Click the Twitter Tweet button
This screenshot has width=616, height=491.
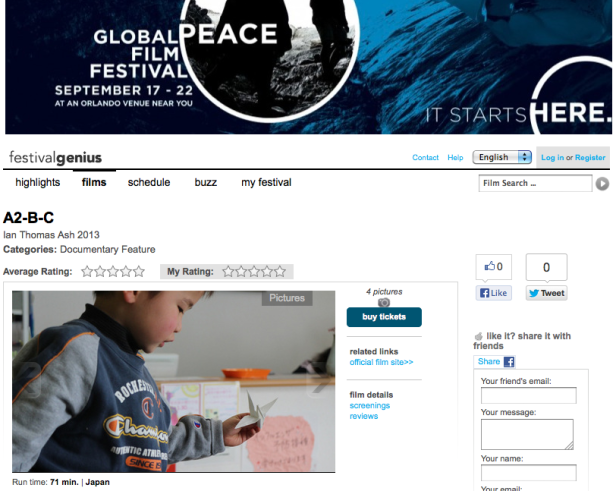(546, 293)
